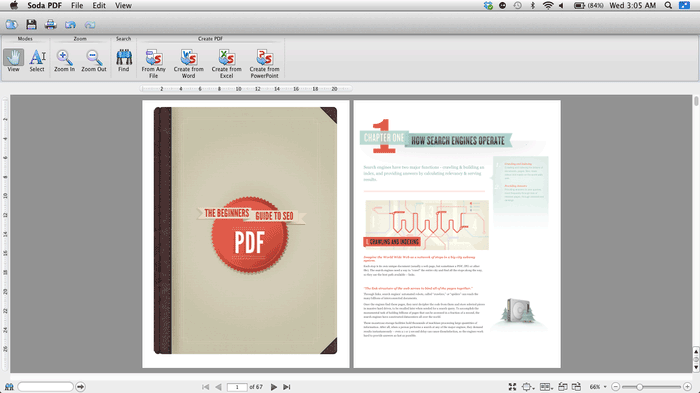Open the 66% zoom level dropdown
The height and width of the screenshot is (393, 700).
(598, 387)
